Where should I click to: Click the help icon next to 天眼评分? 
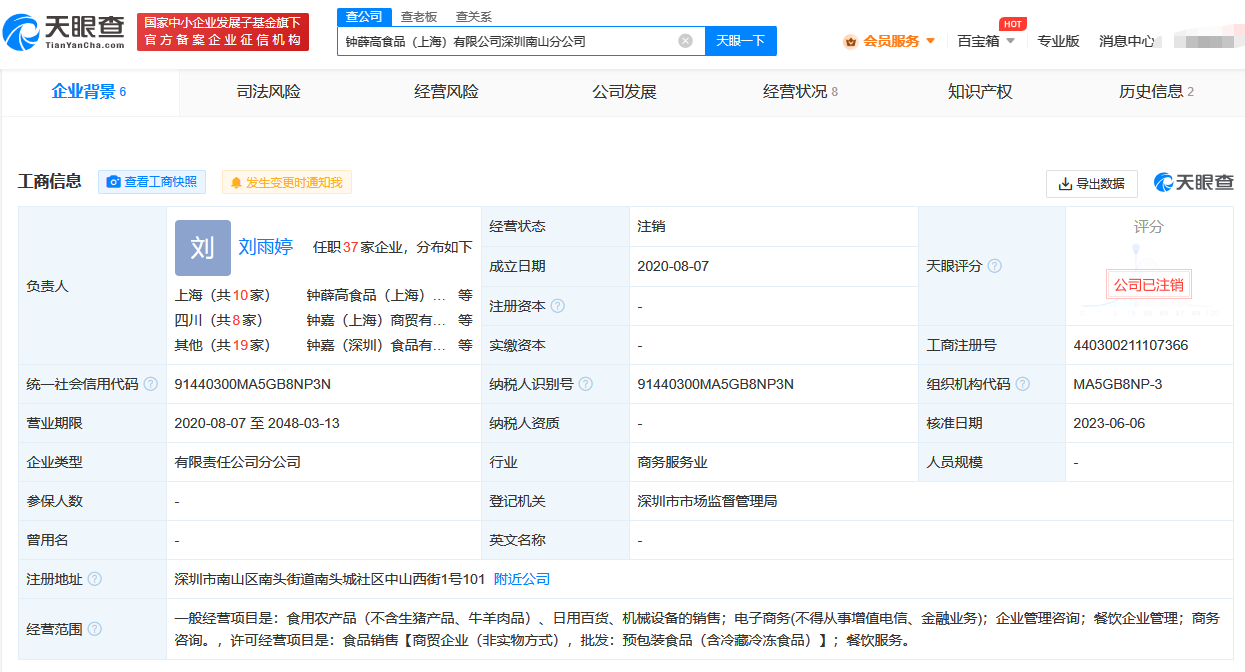click(x=994, y=266)
